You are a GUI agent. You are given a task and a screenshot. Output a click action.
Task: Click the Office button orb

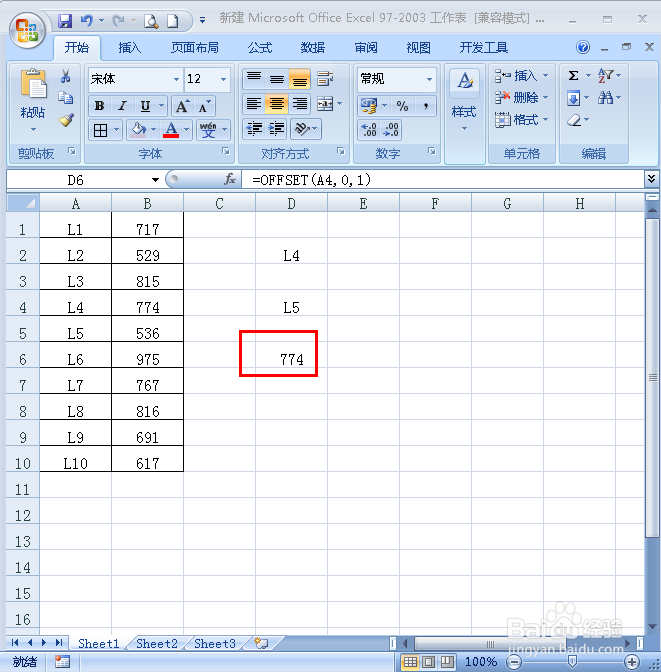click(27, 30)
